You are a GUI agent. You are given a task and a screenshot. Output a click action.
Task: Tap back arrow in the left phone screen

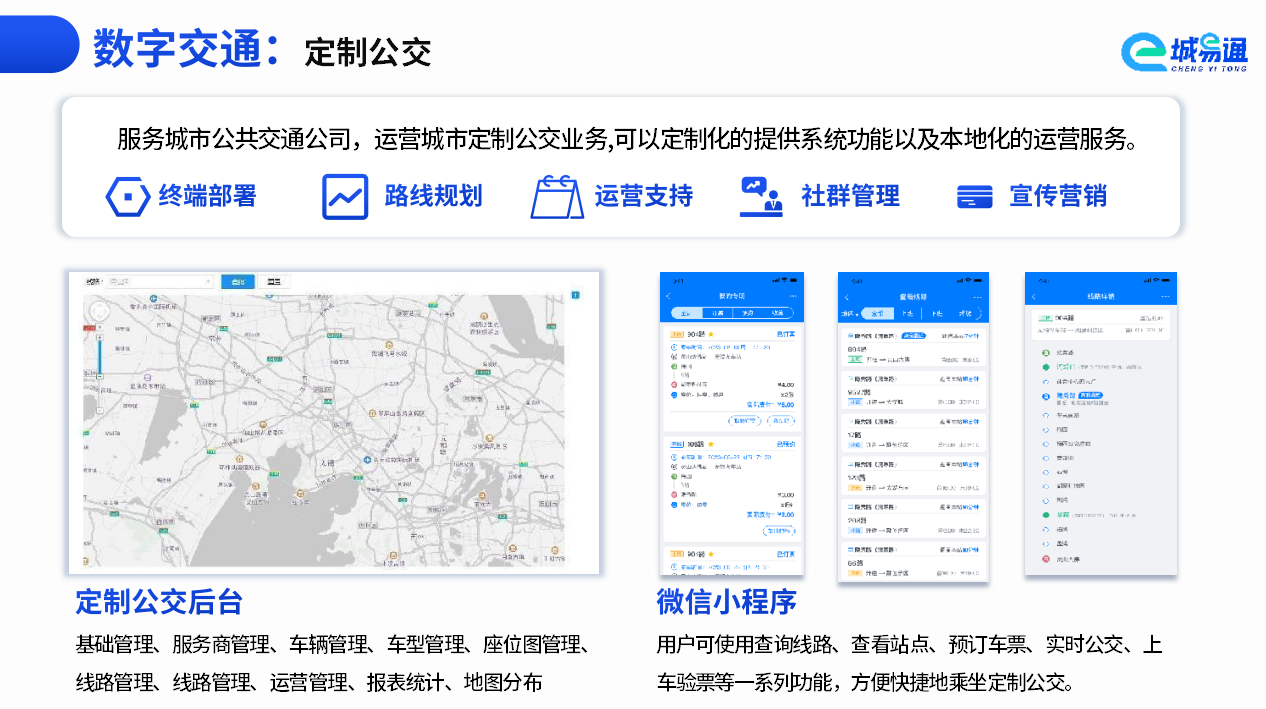pos(668,296)
